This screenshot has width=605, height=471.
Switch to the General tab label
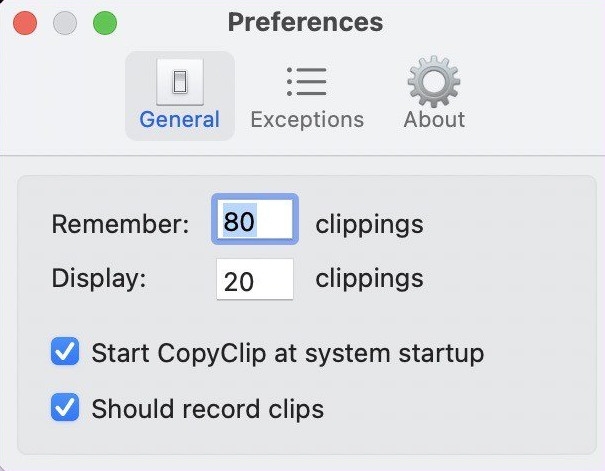[180, 120]
